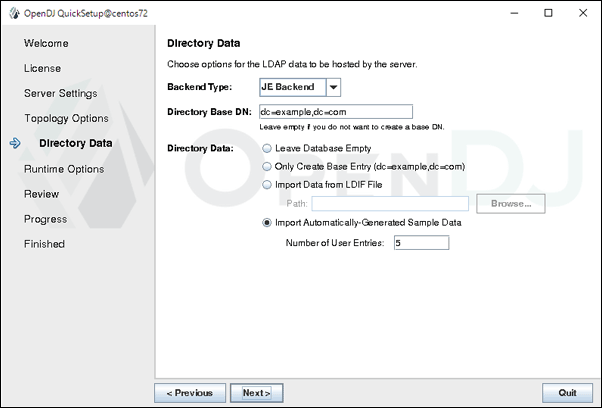Select the Welcome step in sidebar
Image resolution: width=602 pixels, height=408 pixels.
(46, 43)
